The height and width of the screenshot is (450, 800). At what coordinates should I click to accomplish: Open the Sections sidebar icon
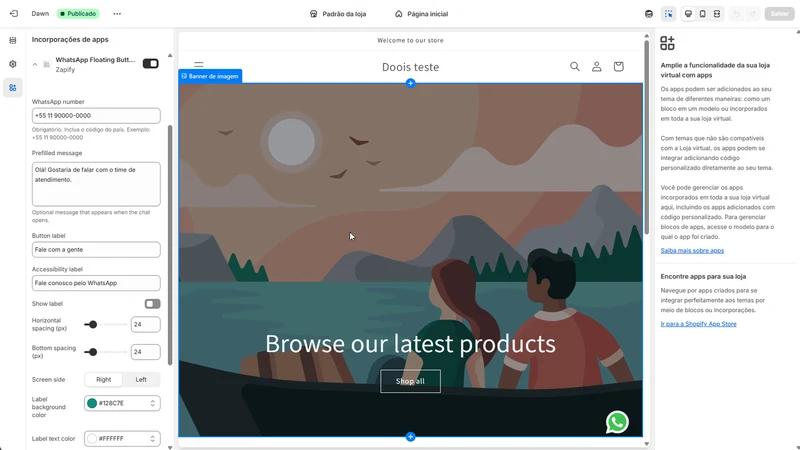pos(13,40)
